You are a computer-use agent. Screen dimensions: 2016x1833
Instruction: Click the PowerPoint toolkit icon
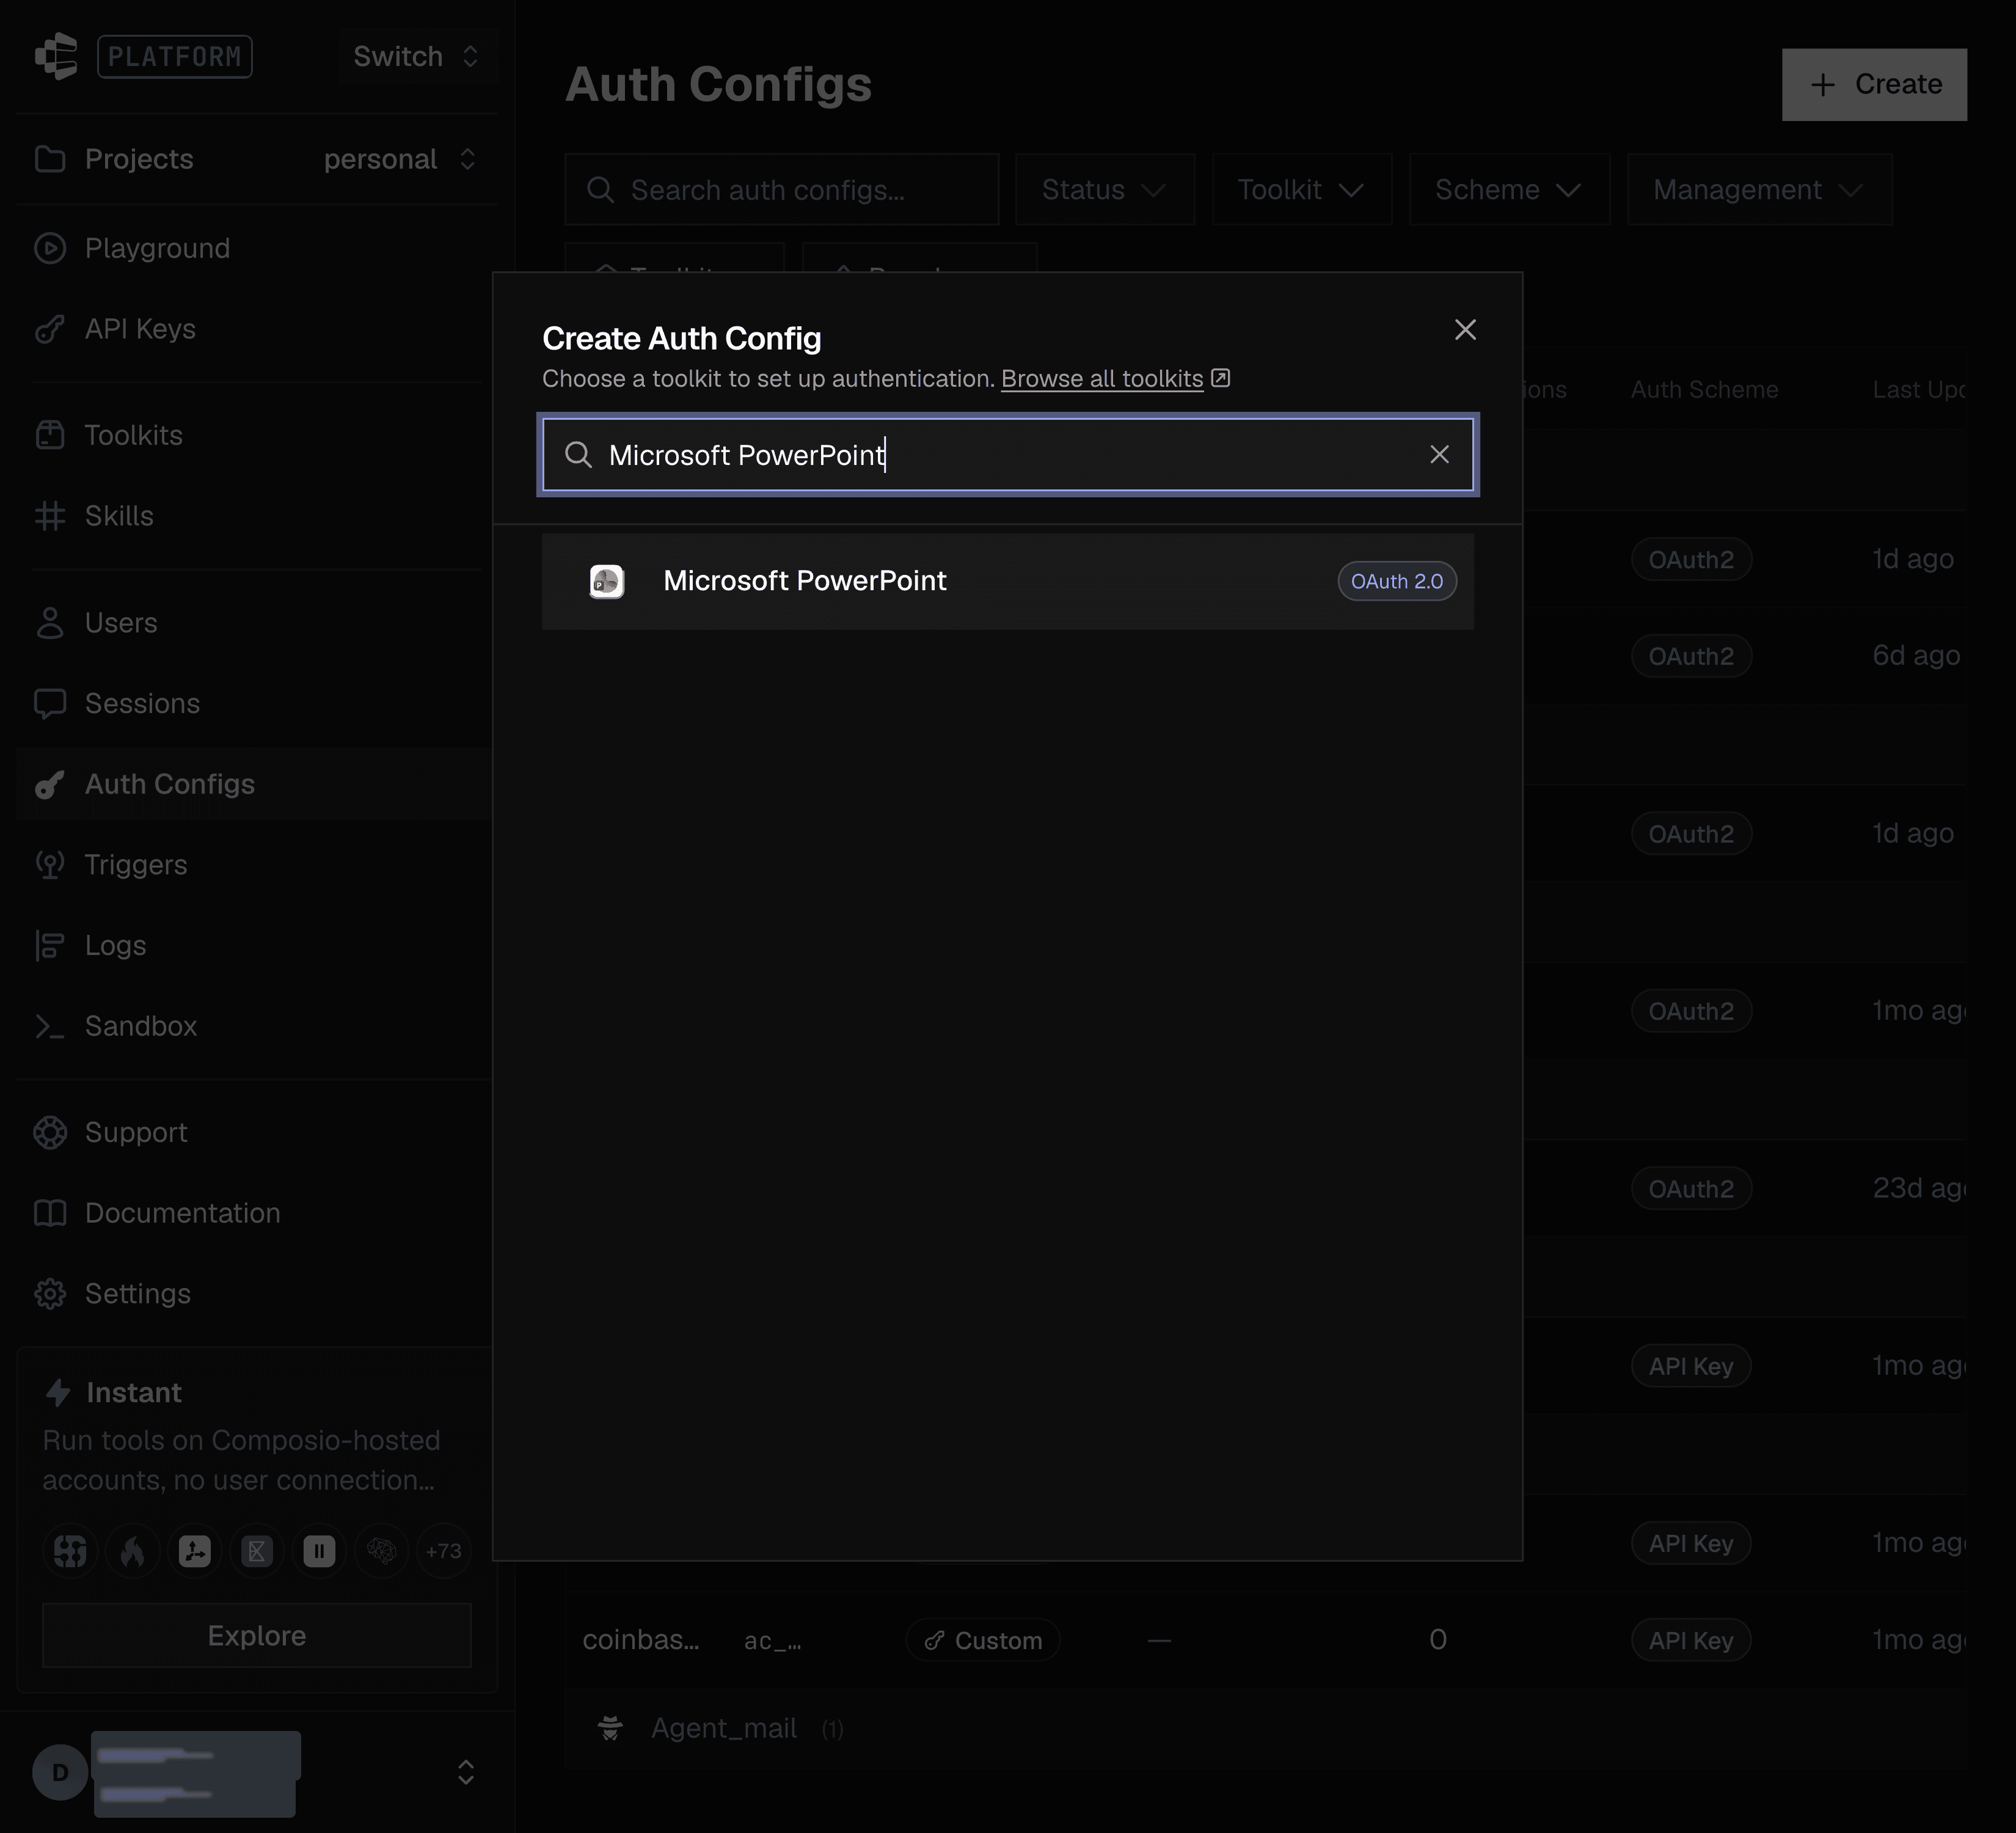pyautogui.click(x=607, y=581)
